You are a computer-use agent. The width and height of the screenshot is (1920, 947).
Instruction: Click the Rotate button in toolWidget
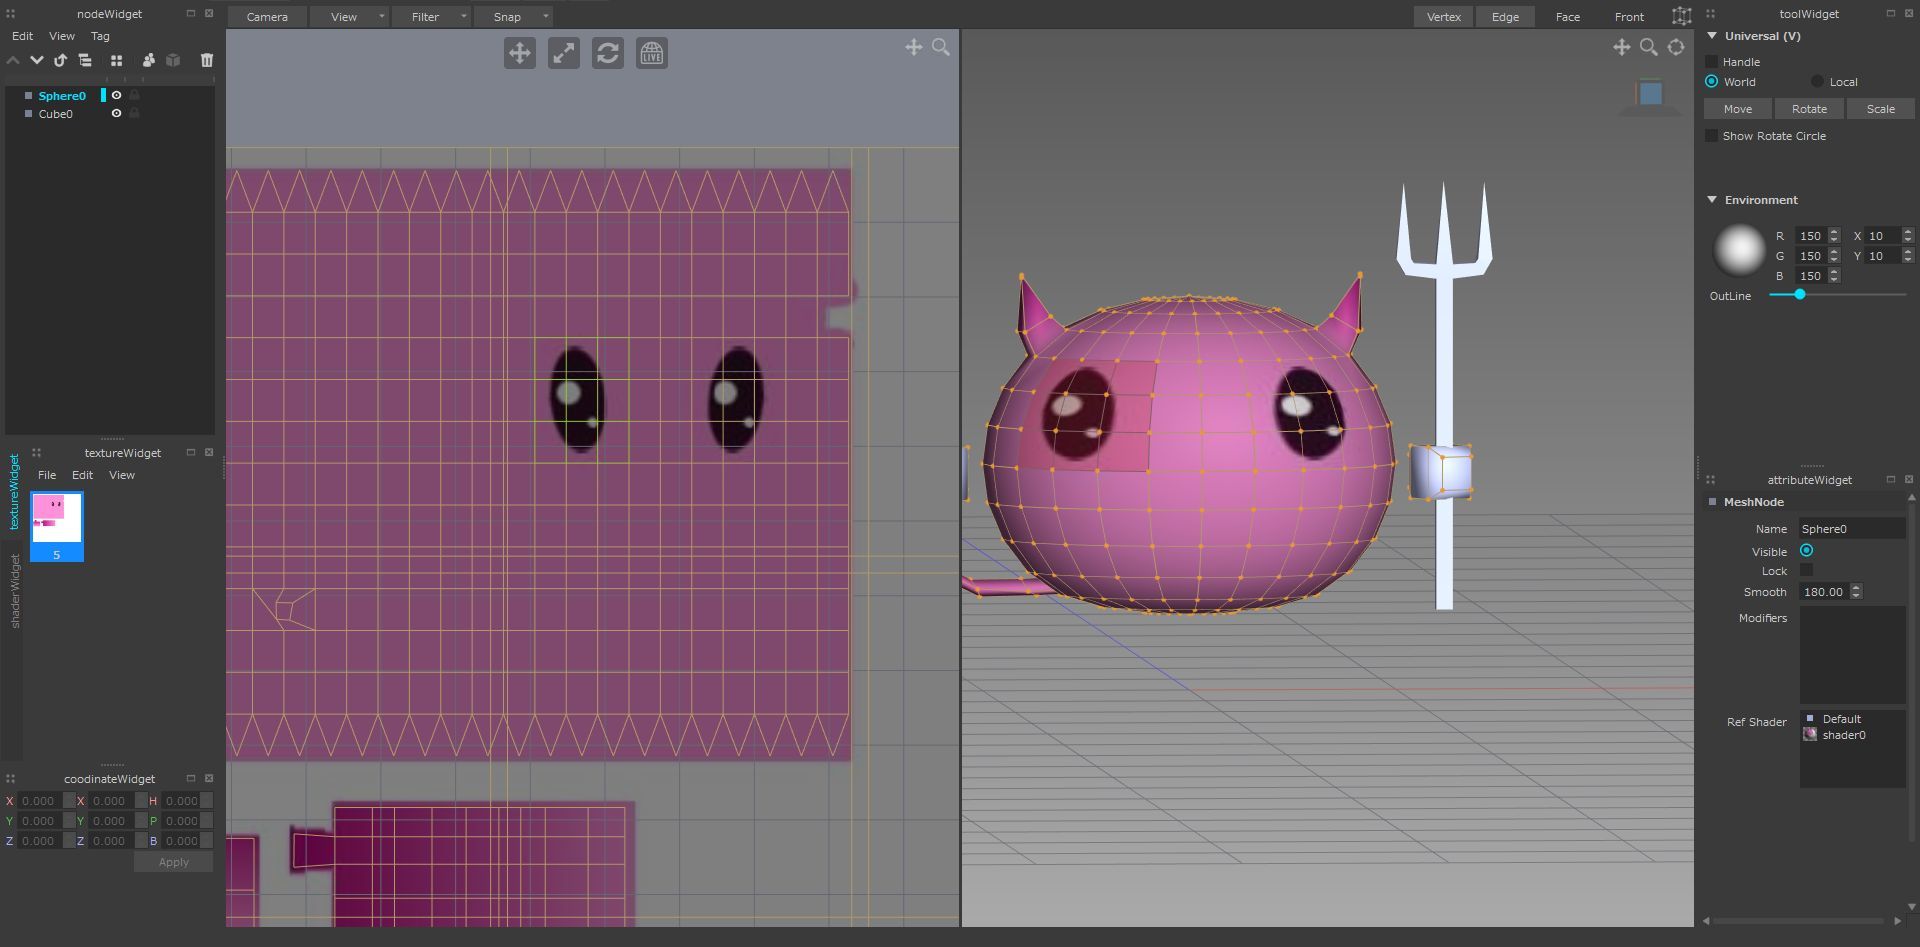tap(1809, 109)
